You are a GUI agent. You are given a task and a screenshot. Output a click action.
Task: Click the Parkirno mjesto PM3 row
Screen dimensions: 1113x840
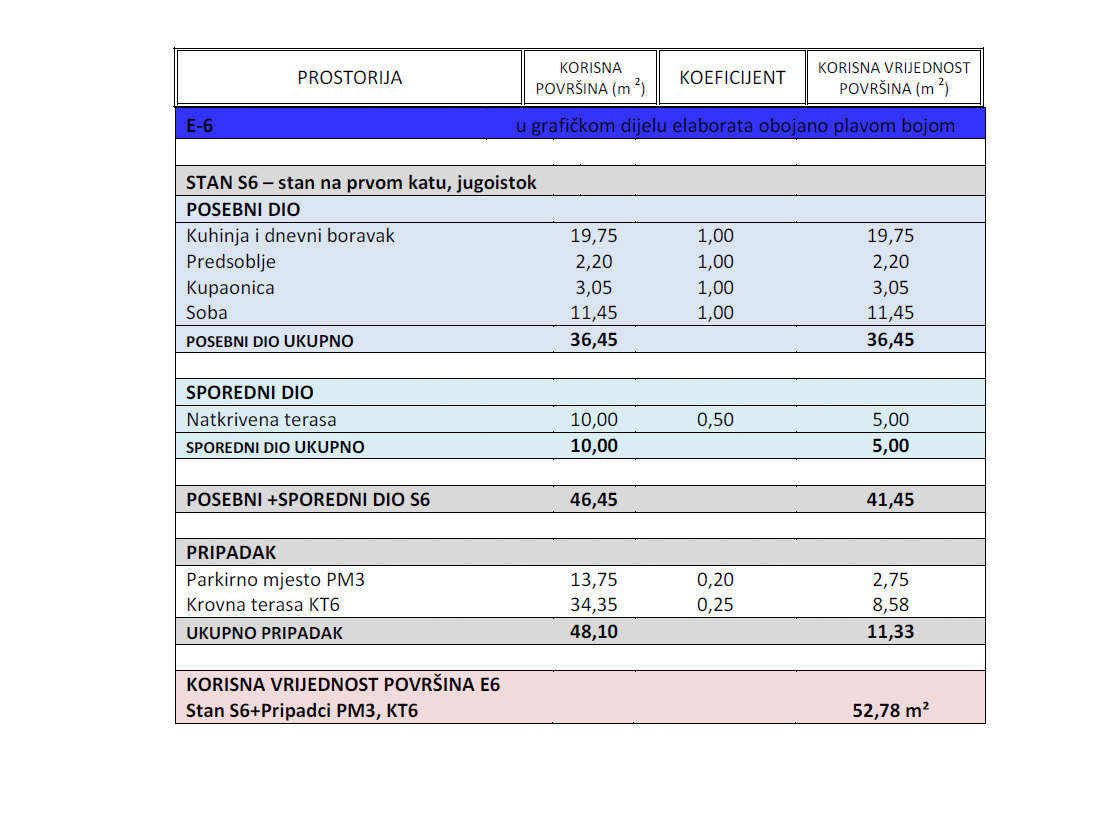pyautogui.click(x=580, y=579)
